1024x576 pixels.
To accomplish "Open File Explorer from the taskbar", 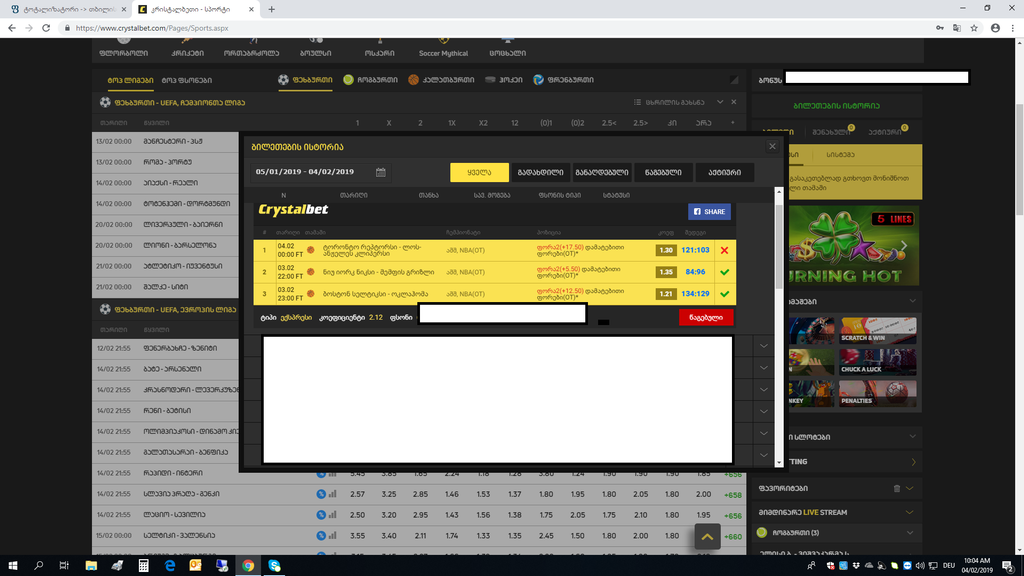I will [91, 566].
